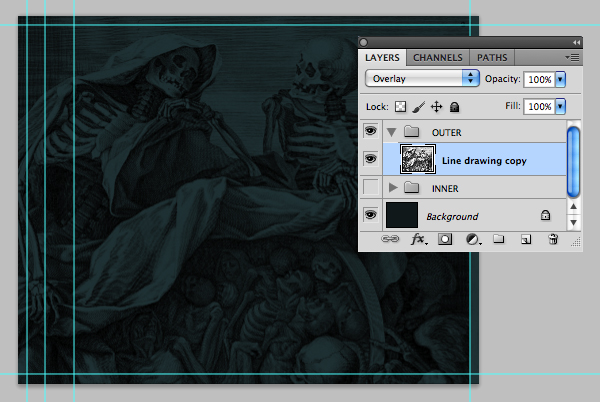Image resolution: width=600 pixels, height=402 pixels.
Task: Create a new layer icon
Action: pyautogui.click(x=526, y=239)
